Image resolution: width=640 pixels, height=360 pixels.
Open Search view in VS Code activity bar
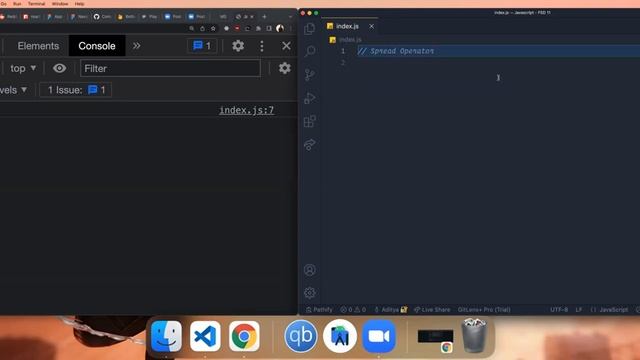(310, 51)
